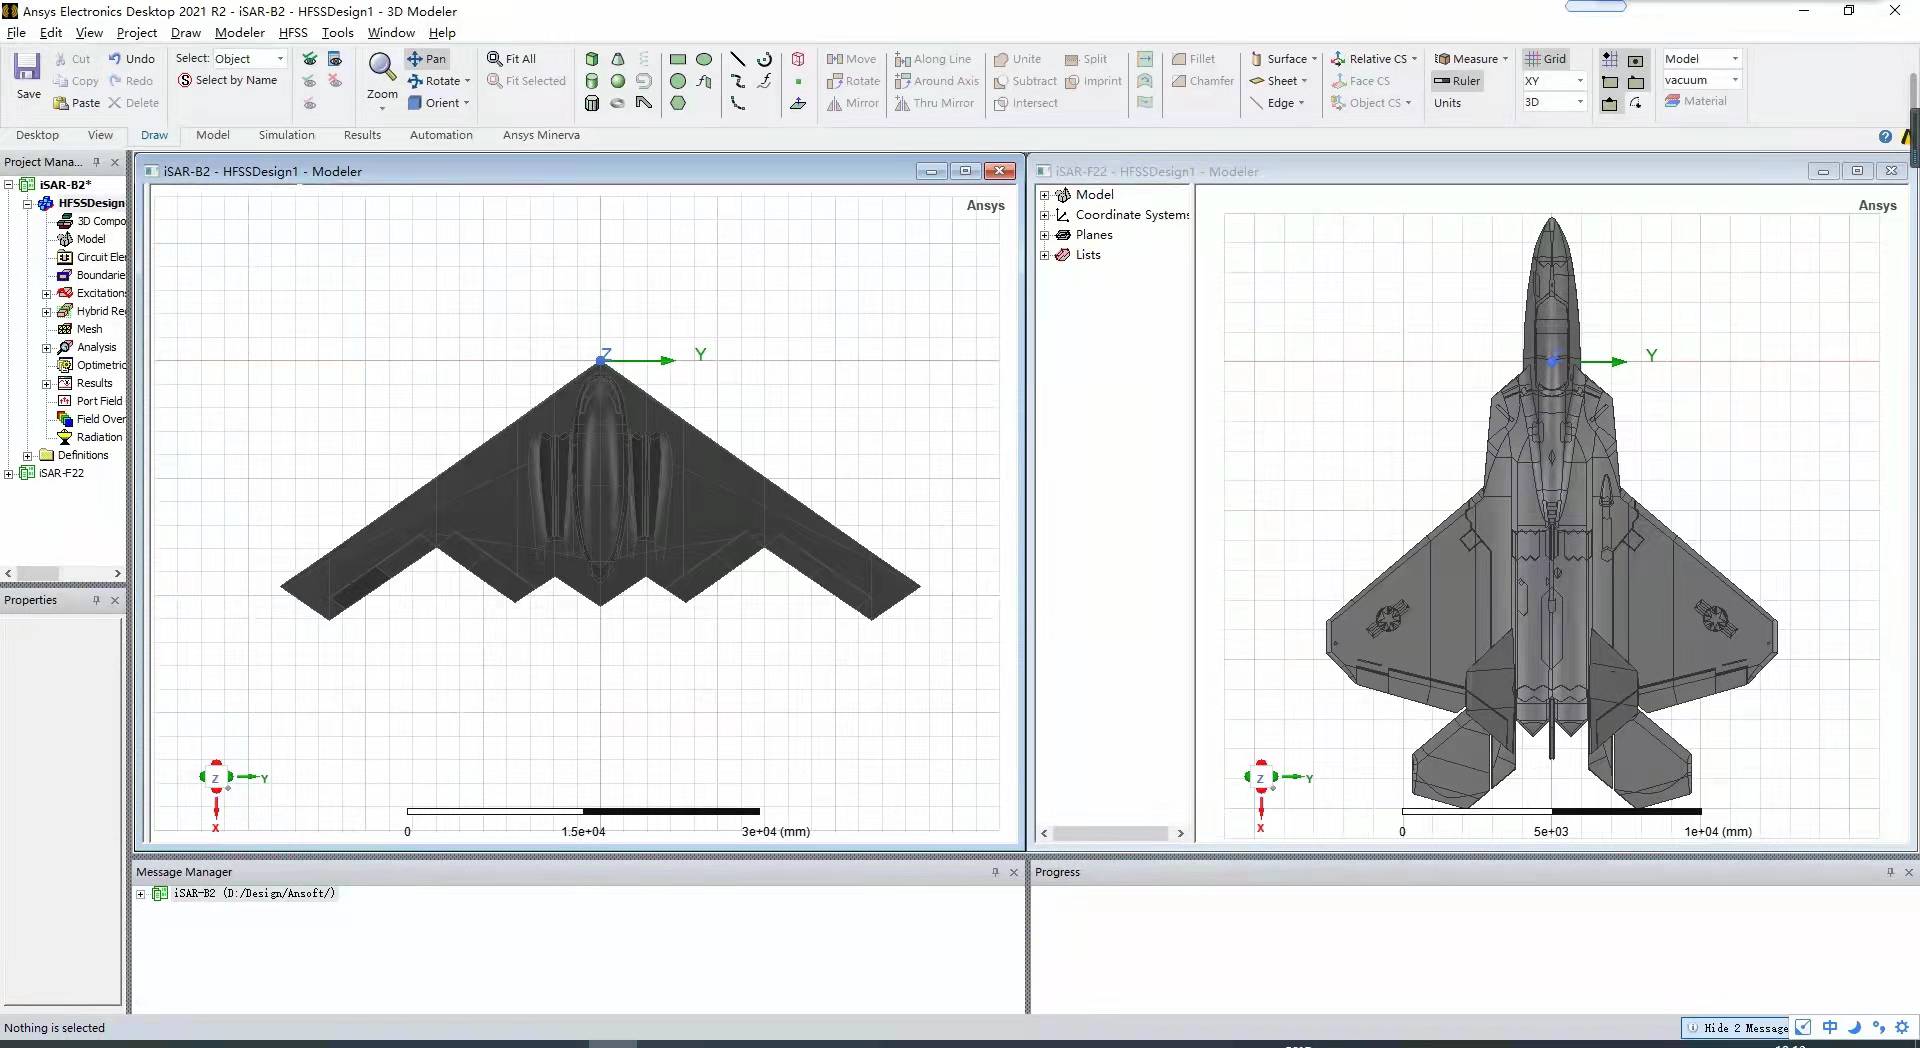
Task: Select the equation-based curve tool
Action: point(765,81)
